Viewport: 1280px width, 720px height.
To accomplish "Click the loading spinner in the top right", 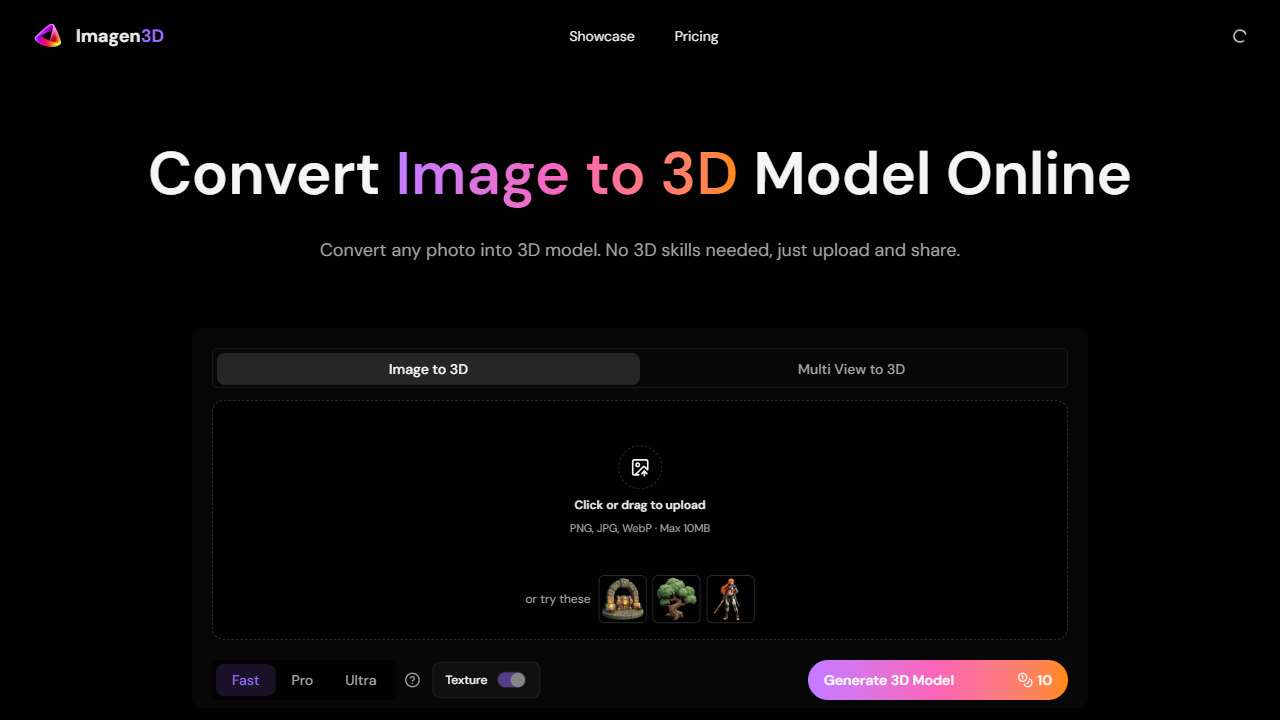I will pos(1239,35).
